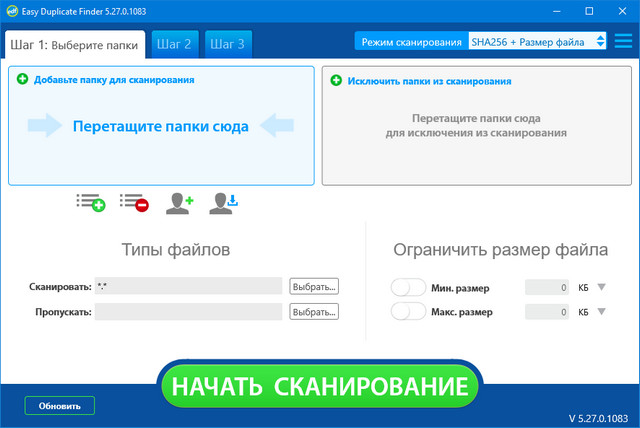Screen dimensions: 640x428
Task: Click the add user profile icon
Action: [x=179, y=203]
